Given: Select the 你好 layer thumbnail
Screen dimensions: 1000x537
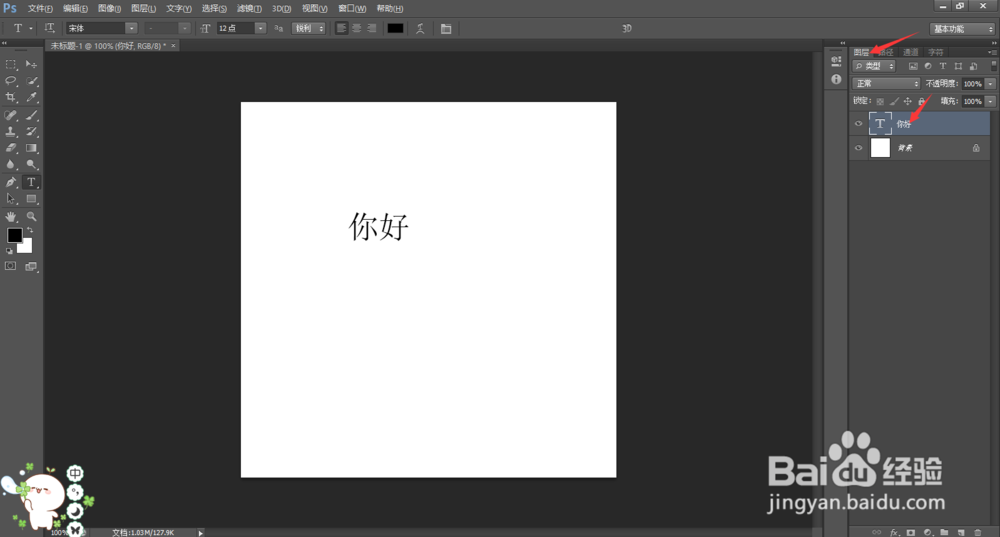Looking at the screenshot, I should coord(880,124).
